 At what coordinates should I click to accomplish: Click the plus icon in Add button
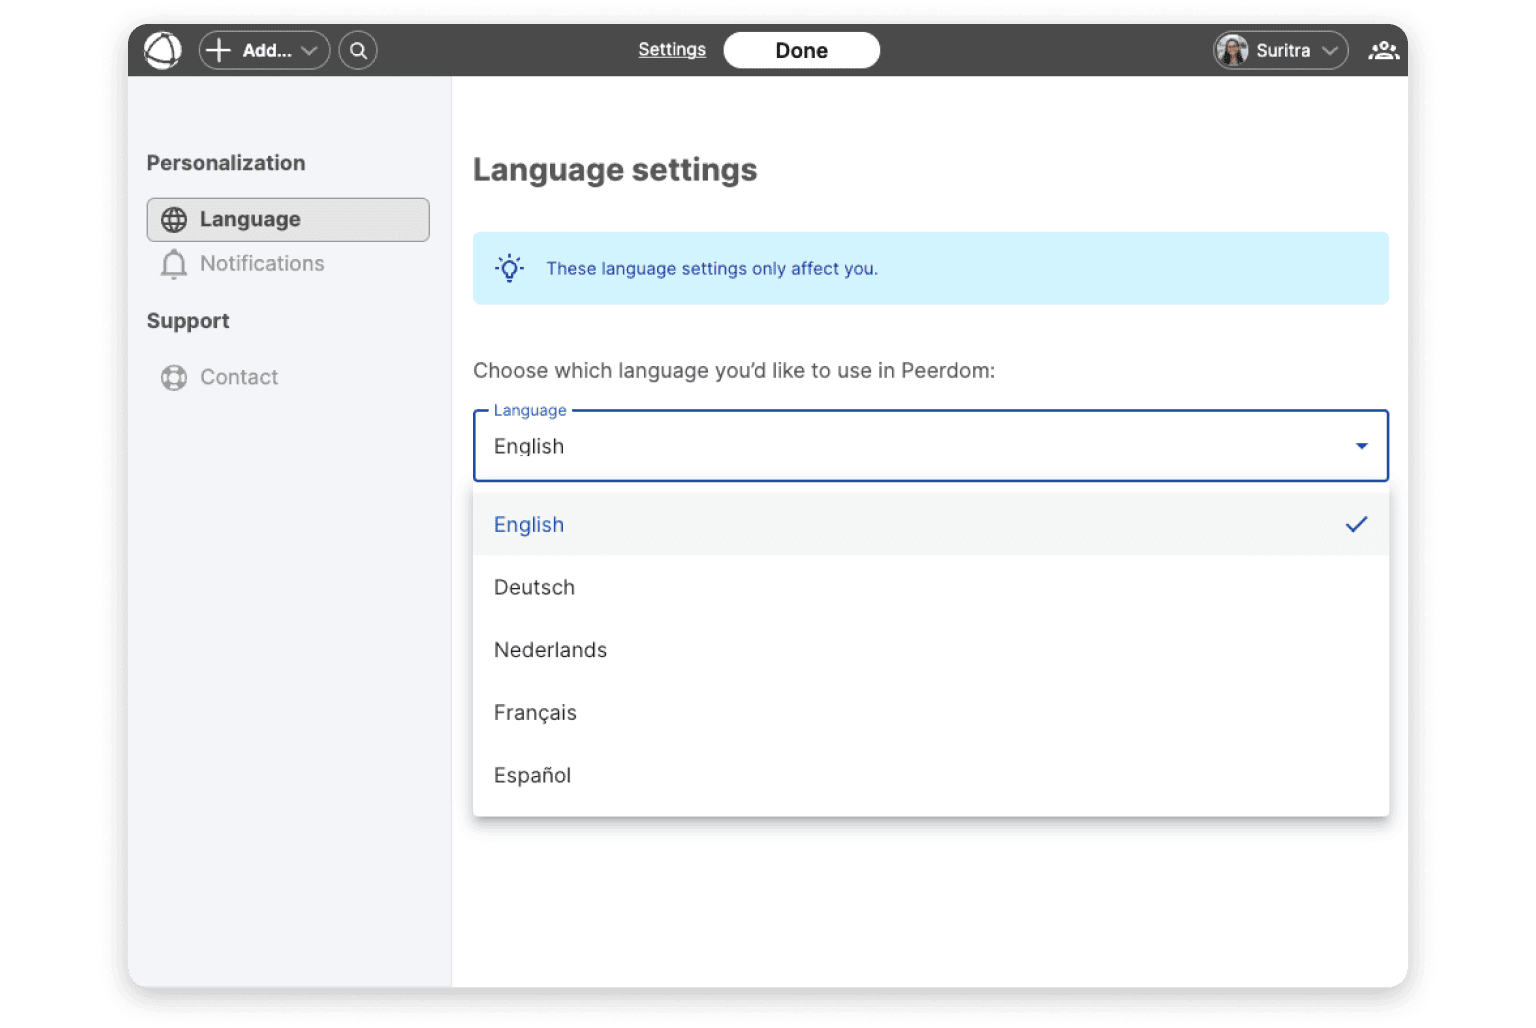219,50
